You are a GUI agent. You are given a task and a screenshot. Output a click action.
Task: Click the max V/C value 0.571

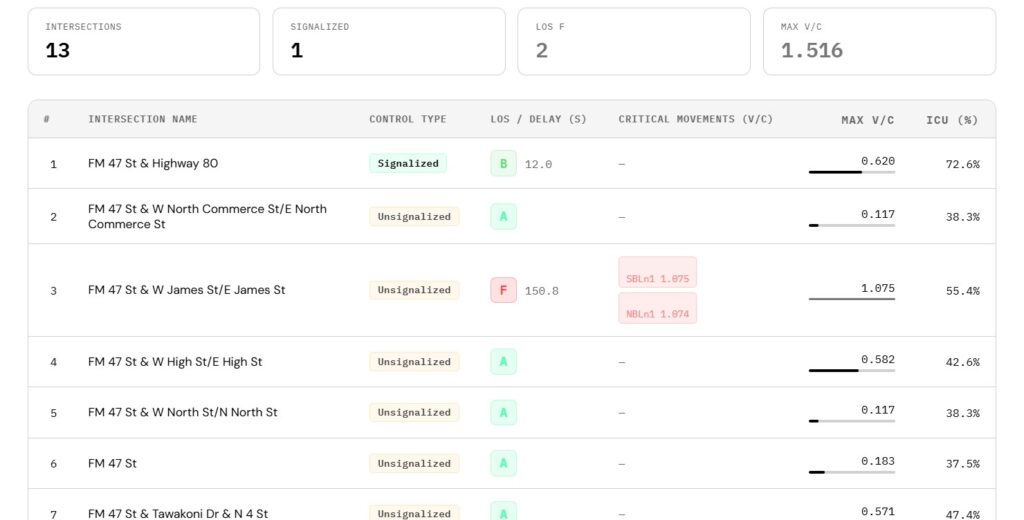(x=878, y=512)
